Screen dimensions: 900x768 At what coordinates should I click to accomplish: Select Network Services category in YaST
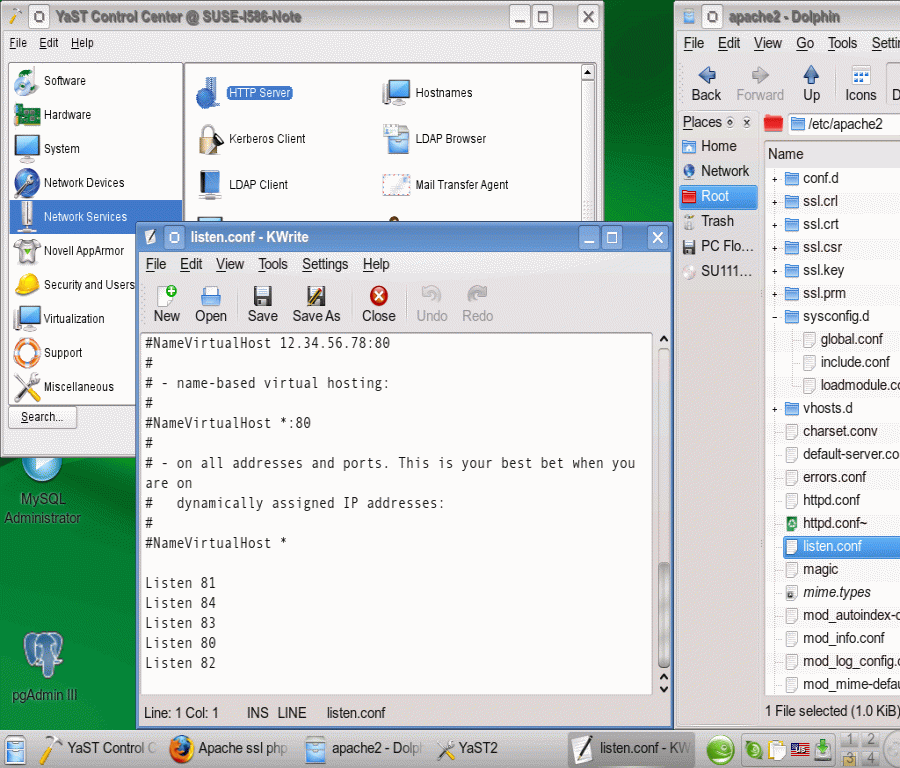coord(71,216)
